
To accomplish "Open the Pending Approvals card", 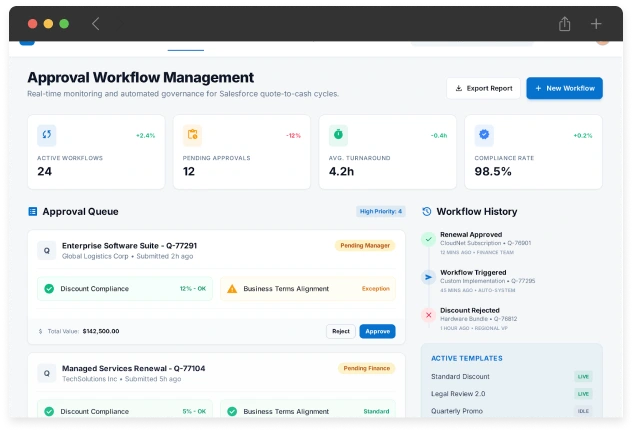I will point(242,152).
